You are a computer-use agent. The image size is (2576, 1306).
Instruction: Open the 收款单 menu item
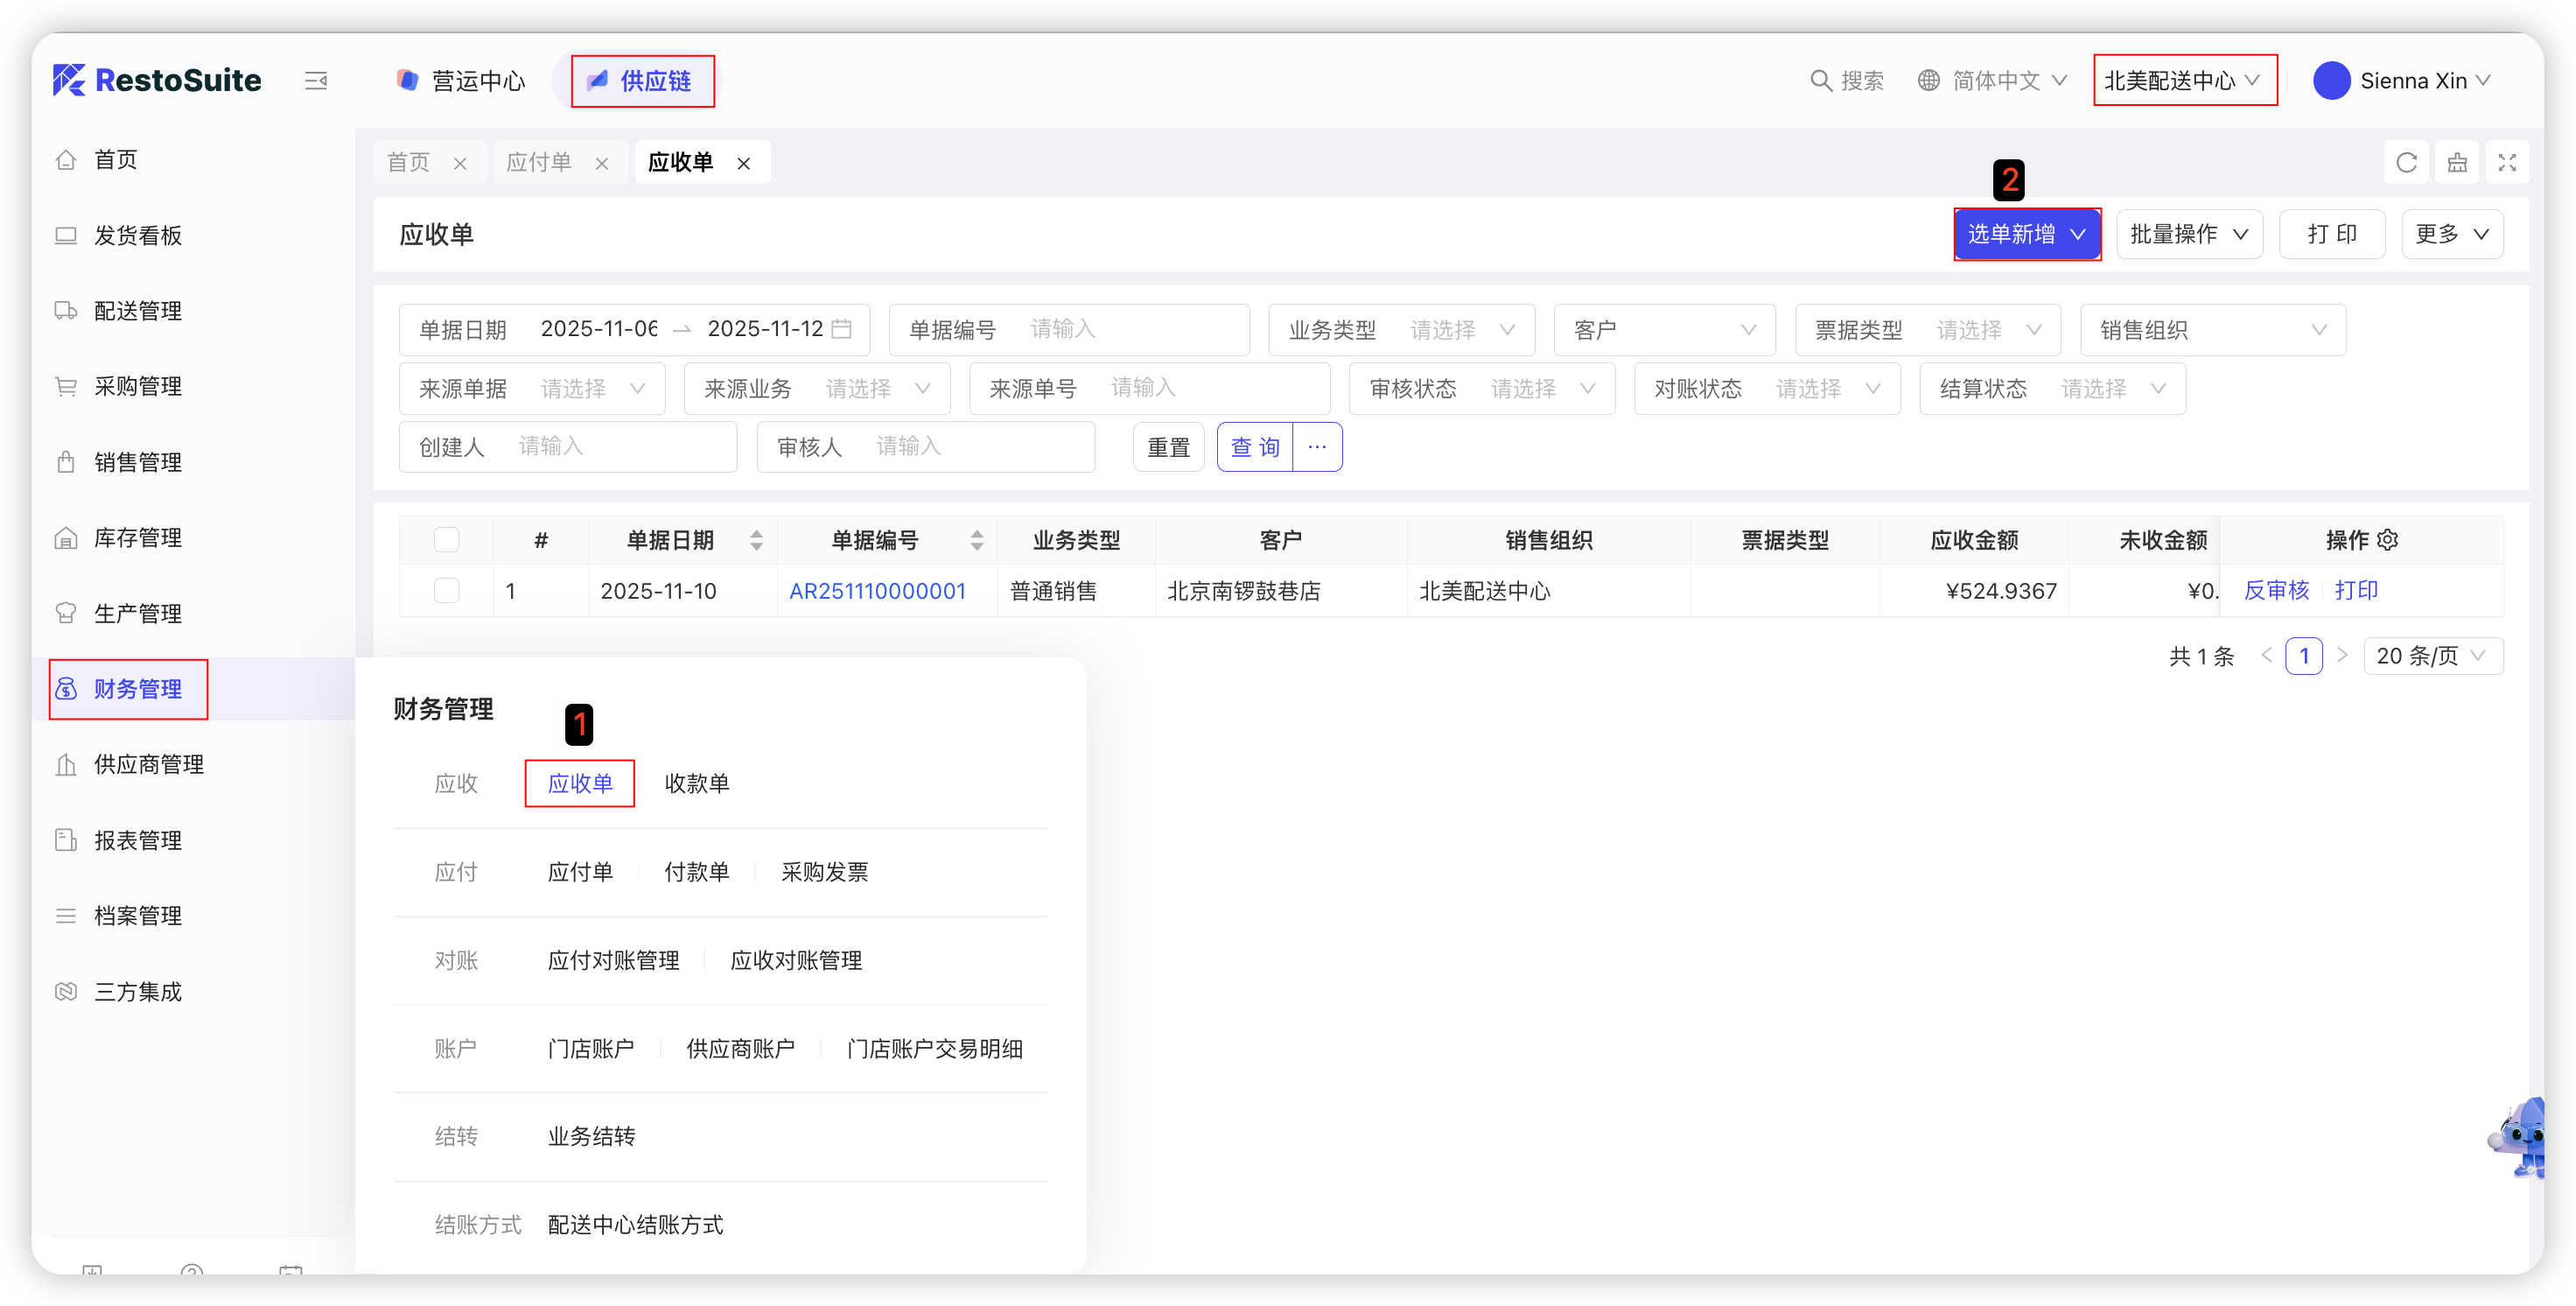click(x=696, y=784)
